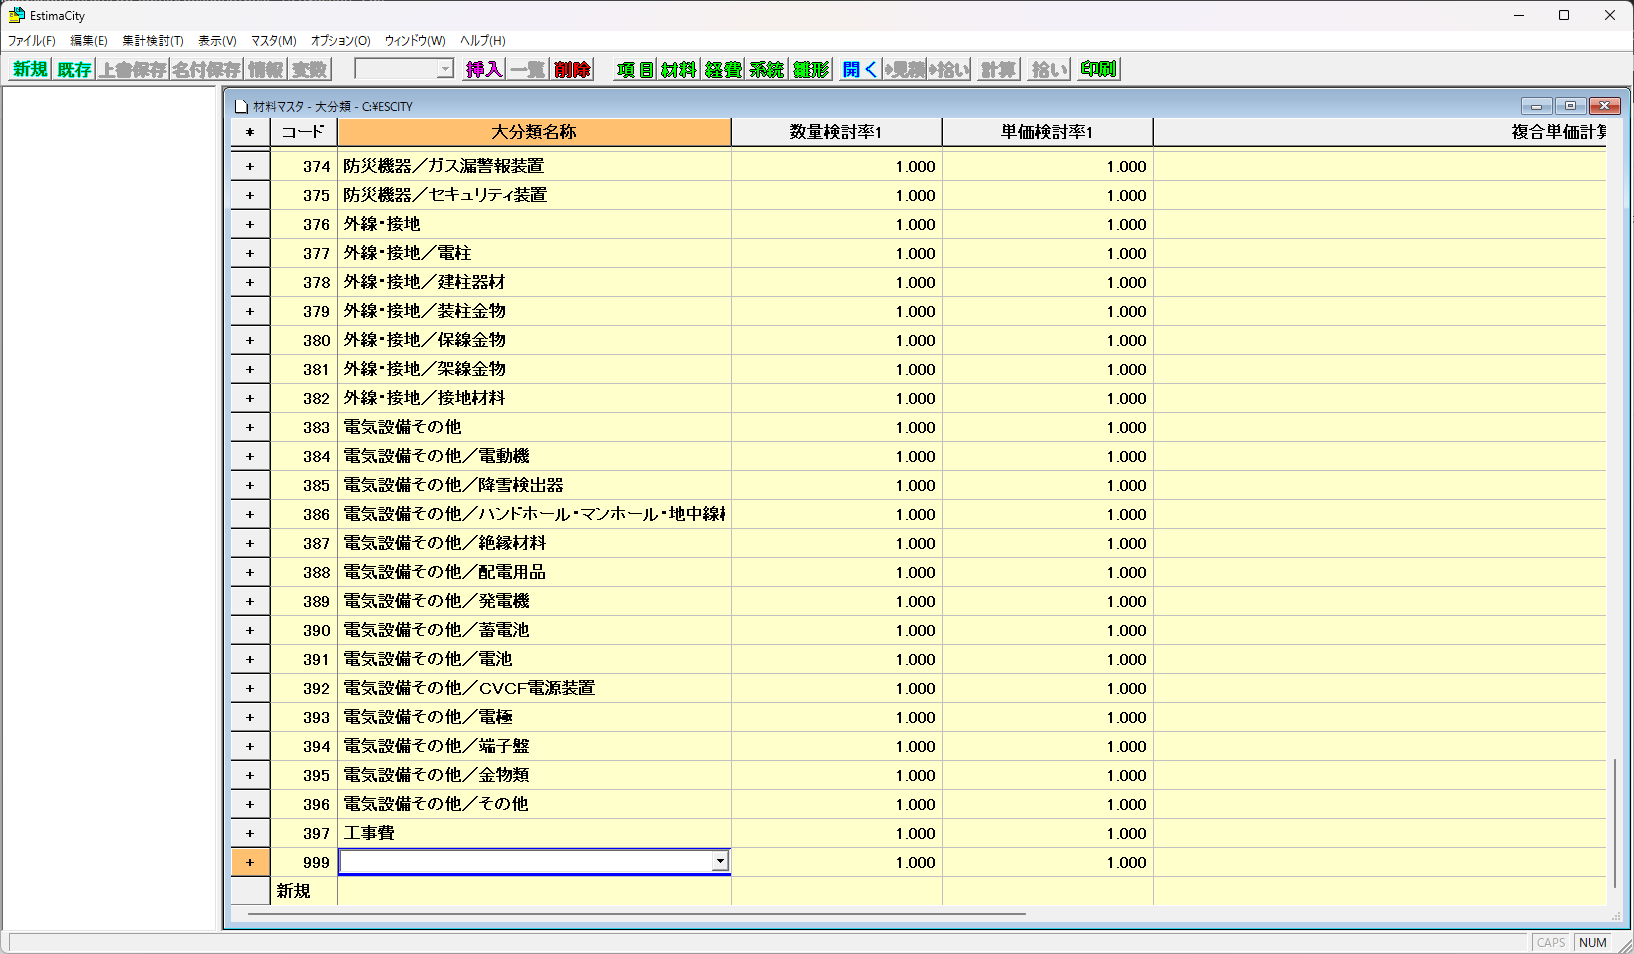
Task: Open the 集計検討(T) menu
Action: click(x=152, y=41)
